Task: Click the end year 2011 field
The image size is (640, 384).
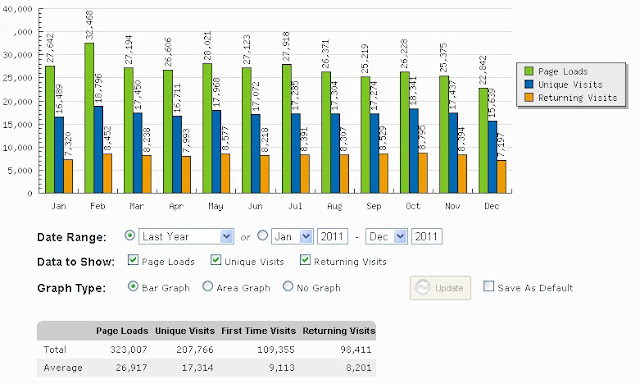Action: (x=427, y=237)
